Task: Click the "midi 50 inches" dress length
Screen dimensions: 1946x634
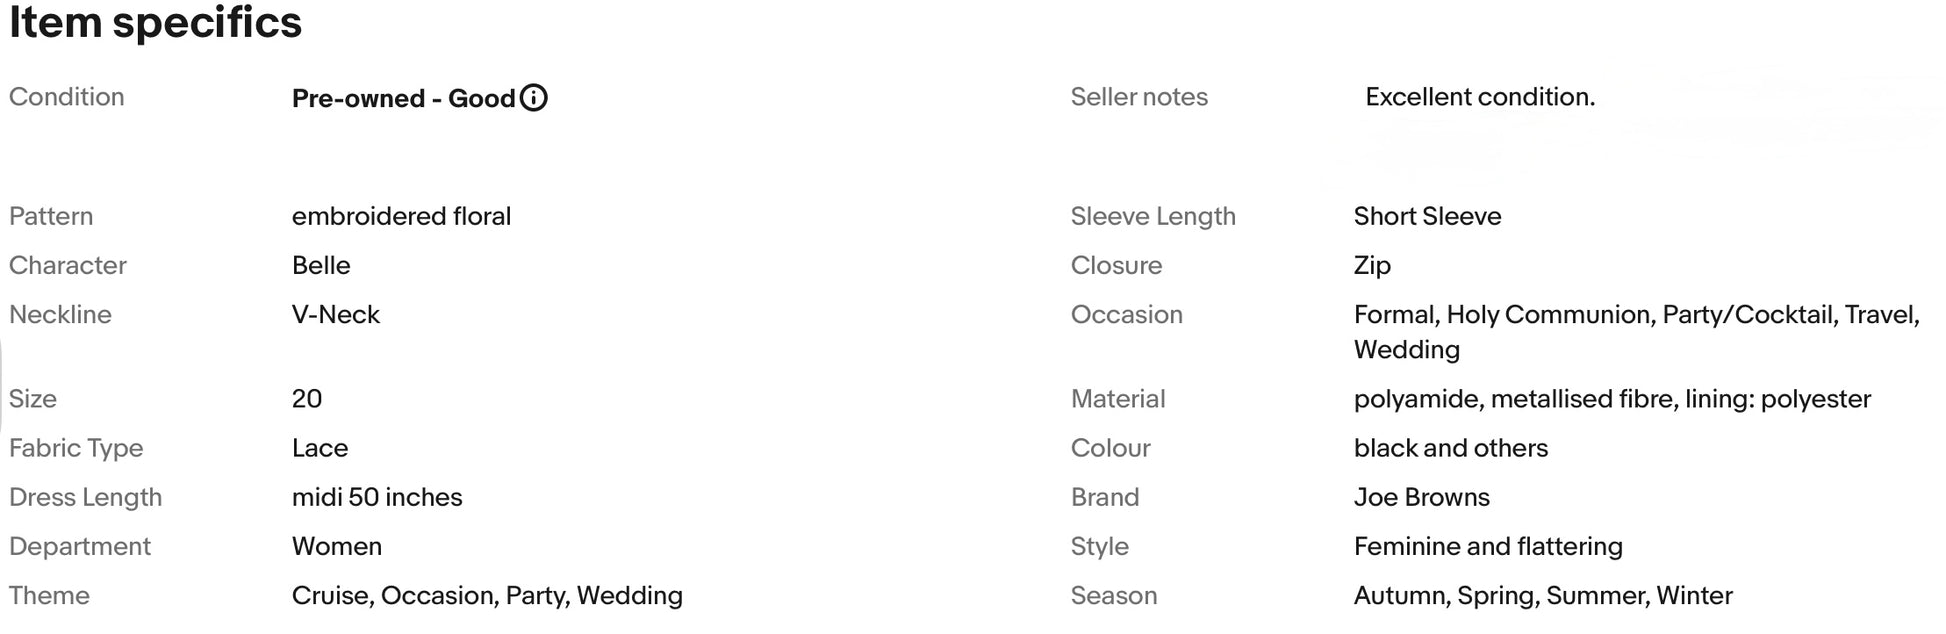Action: 377,497
